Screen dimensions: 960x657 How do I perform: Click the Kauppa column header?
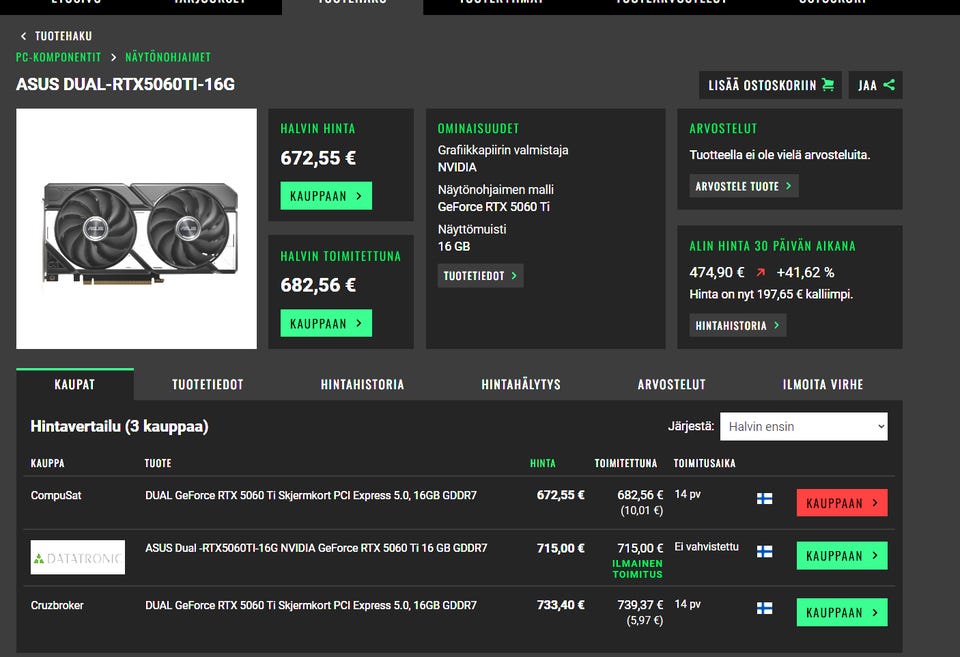pos(47,464)
